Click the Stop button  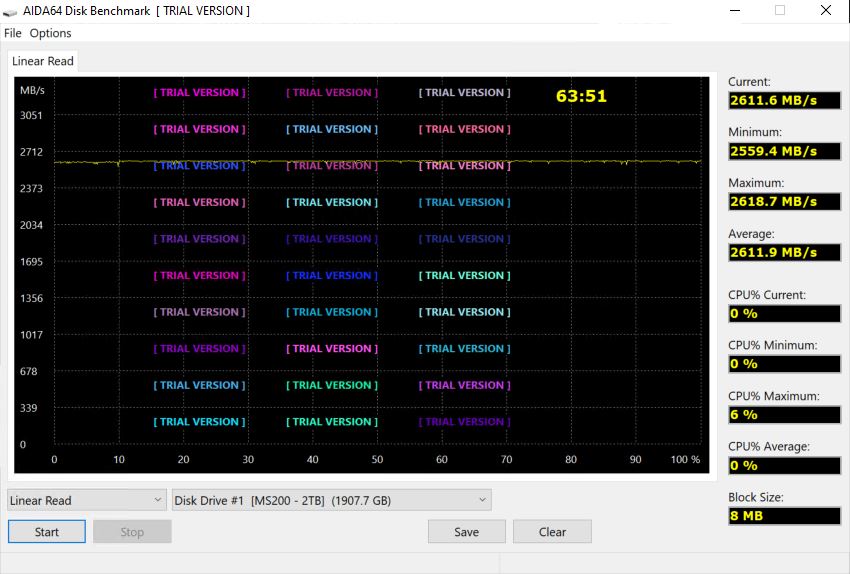(132, 532)
